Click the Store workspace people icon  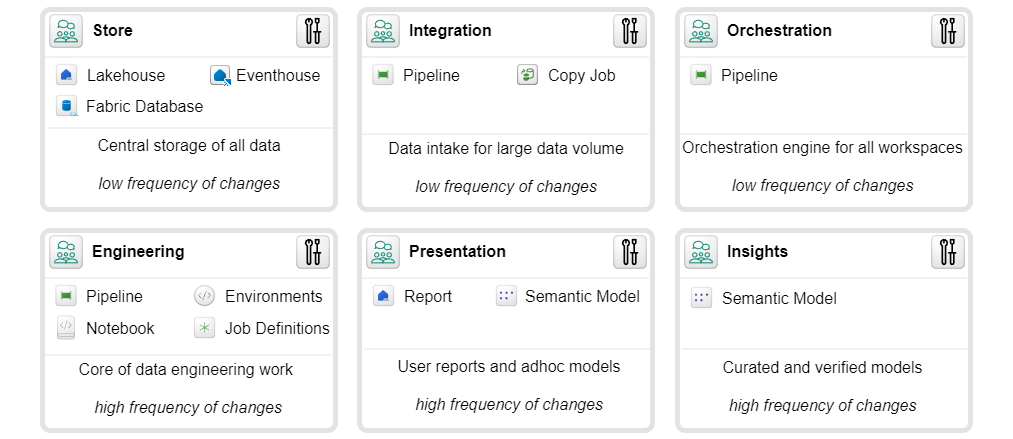tap(66, 31)
